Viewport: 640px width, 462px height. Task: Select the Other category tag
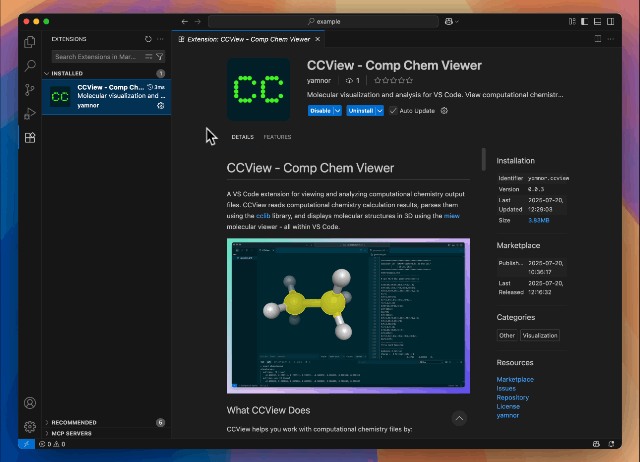tap(507, 335)
